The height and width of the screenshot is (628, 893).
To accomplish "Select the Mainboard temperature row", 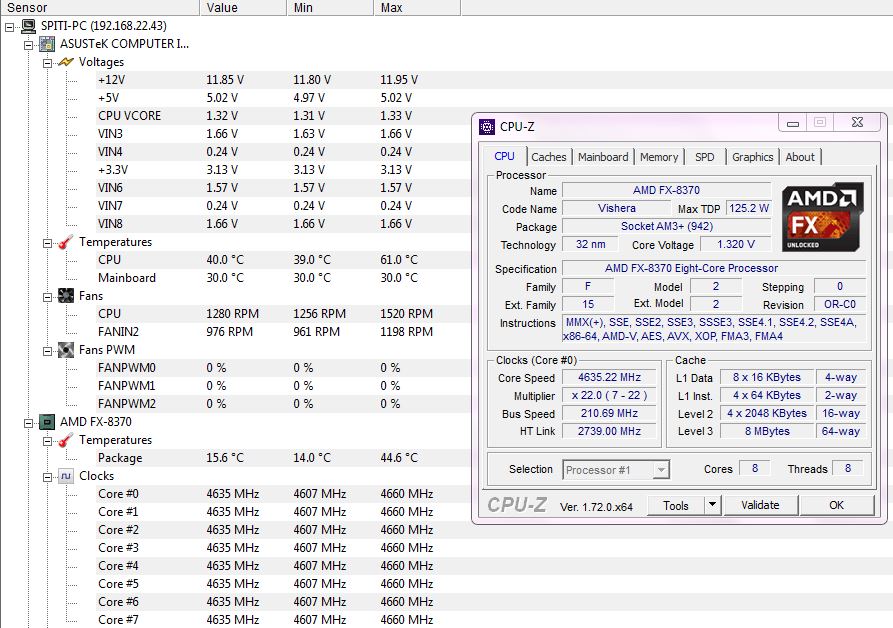I will tap(283, 278).
